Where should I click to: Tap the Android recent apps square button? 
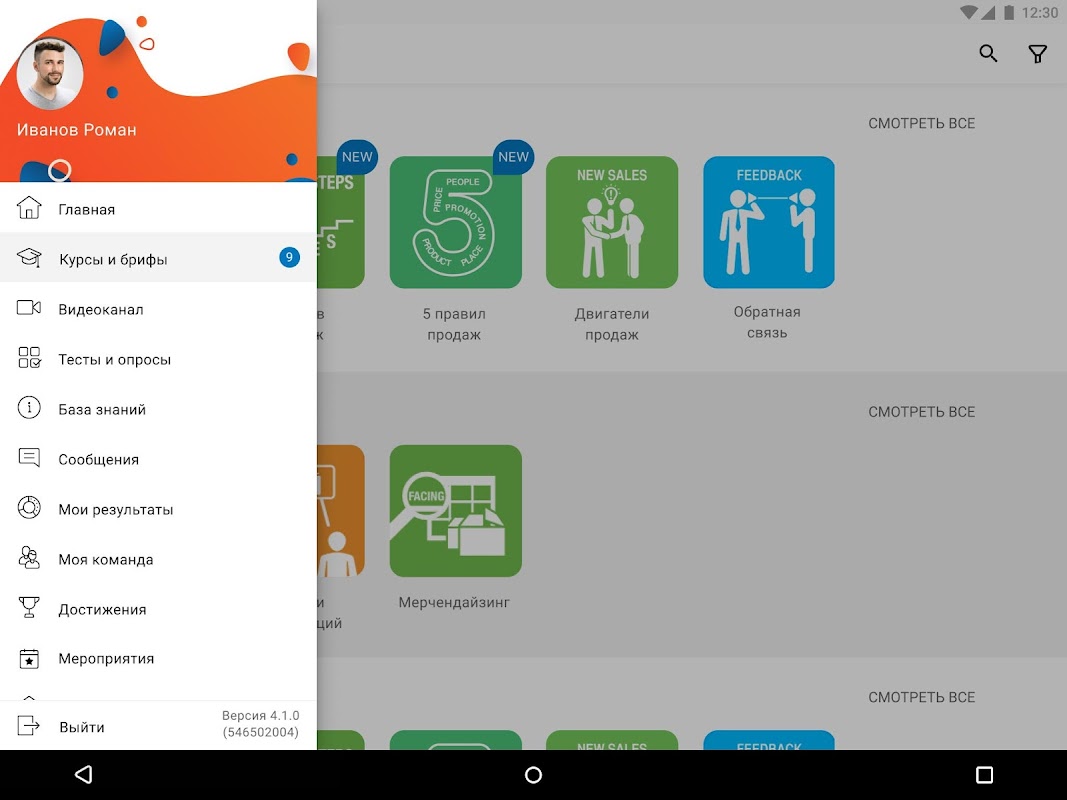(984, 775)
